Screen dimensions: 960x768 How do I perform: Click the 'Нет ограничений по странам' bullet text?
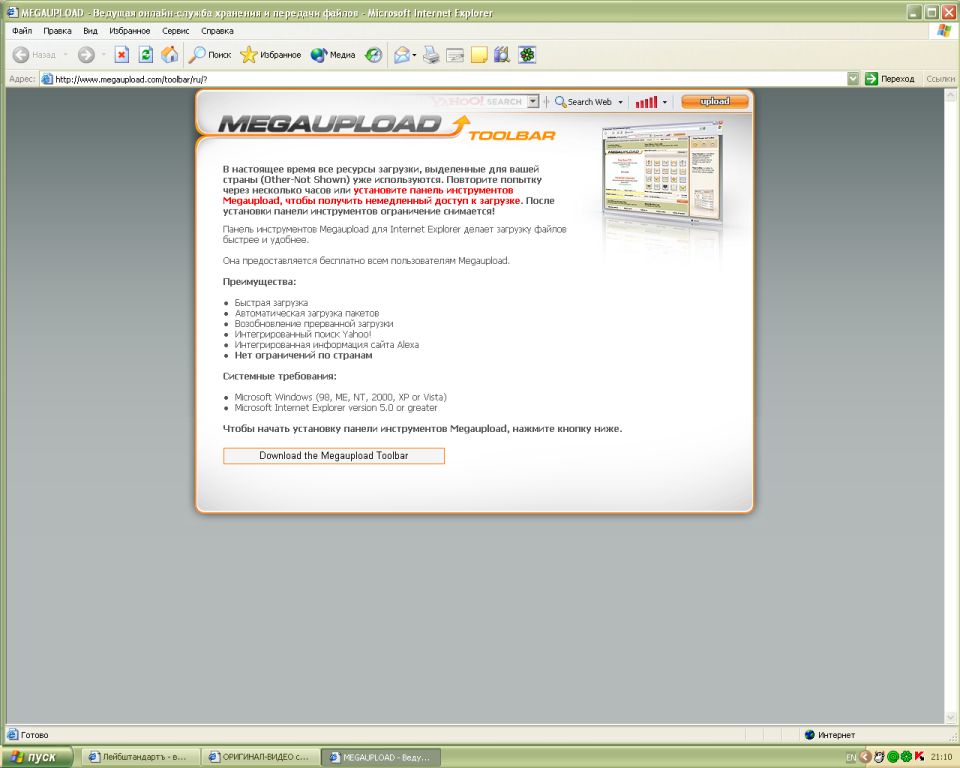pyautogui.click(x=303, y=355)
